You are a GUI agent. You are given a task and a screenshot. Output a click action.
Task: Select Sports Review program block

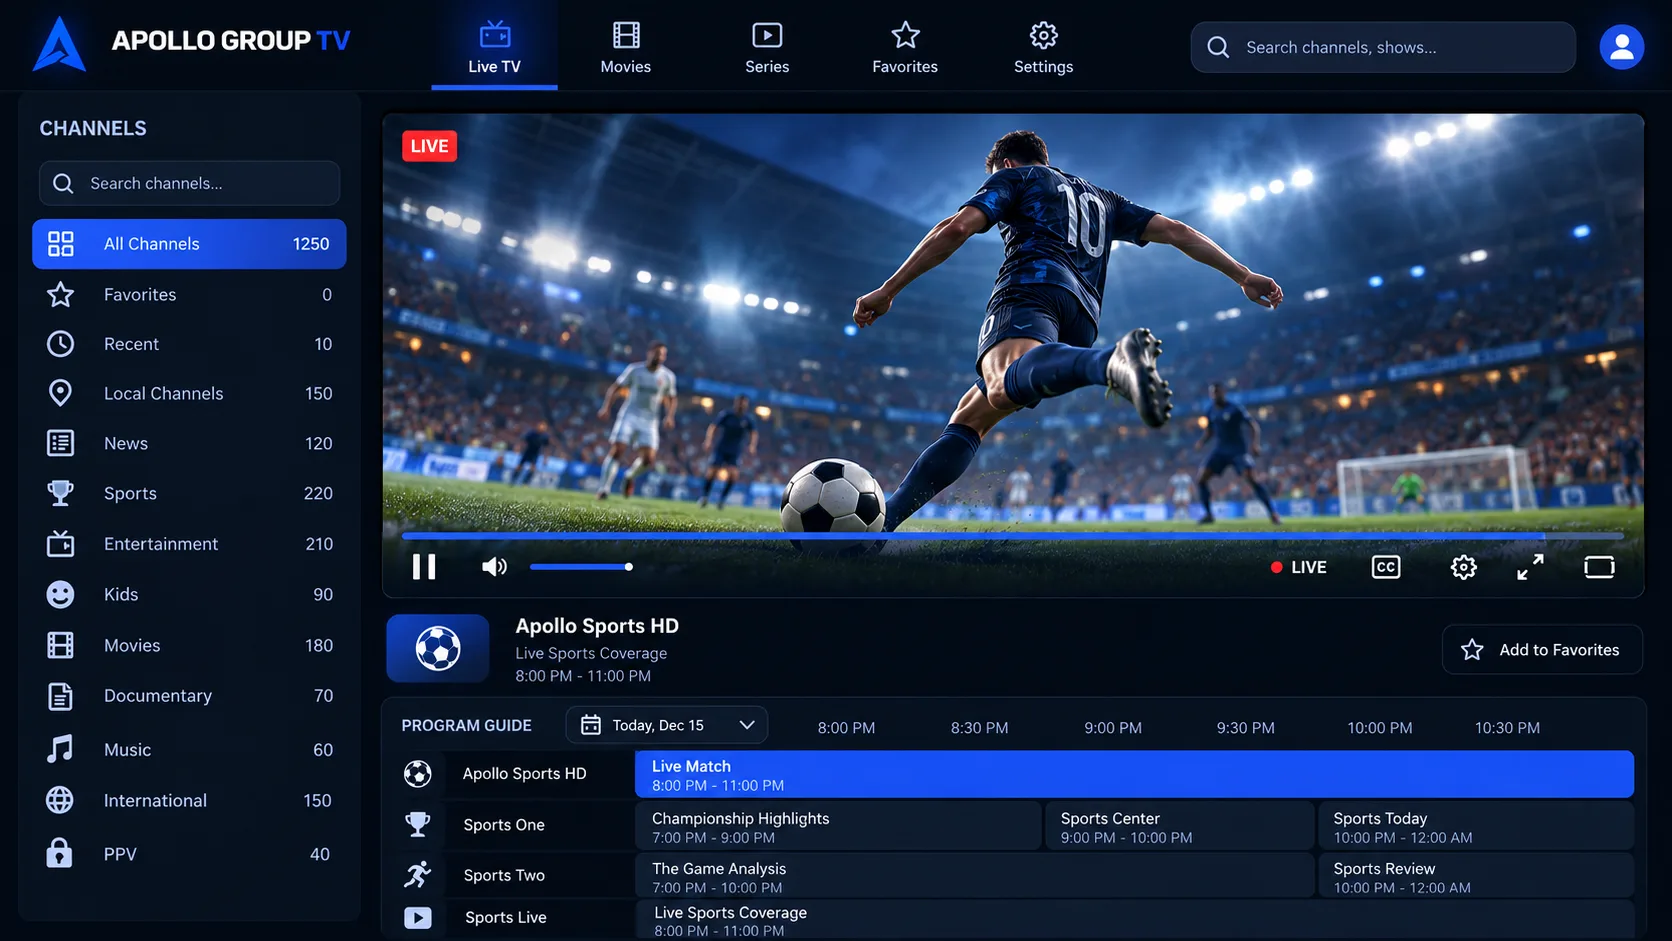point(1476,876)
